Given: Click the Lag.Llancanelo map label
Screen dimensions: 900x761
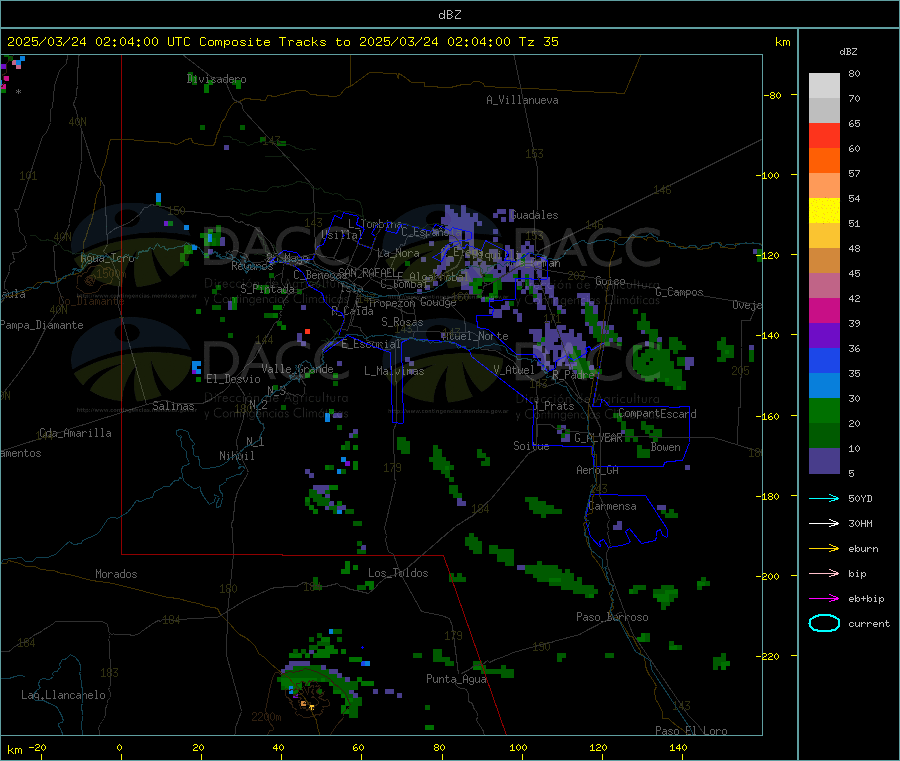Looking at the screenshot, I should point(64,695).
